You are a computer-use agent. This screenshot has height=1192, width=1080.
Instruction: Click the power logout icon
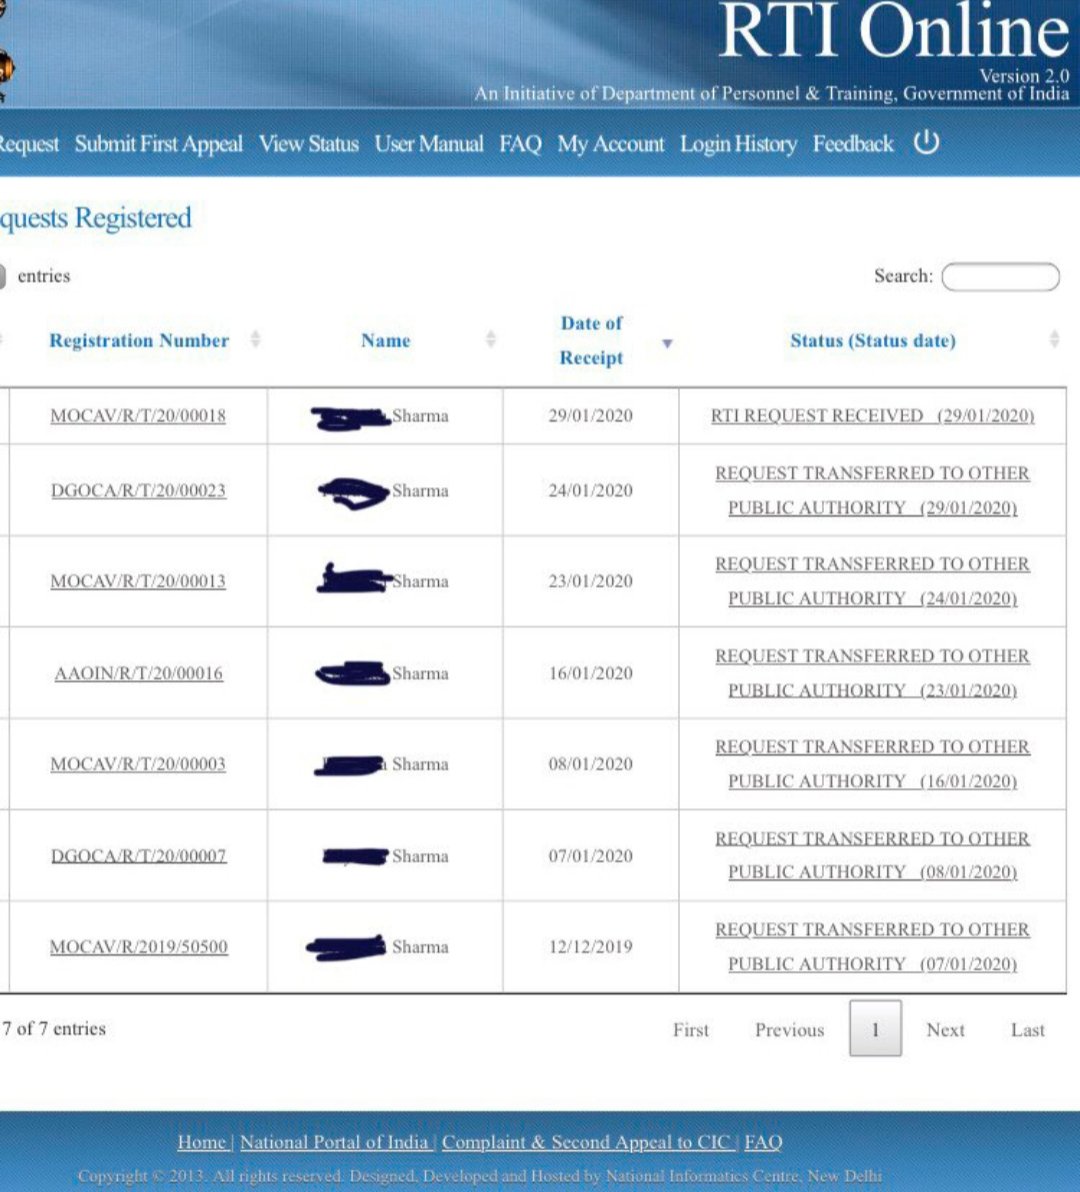[x=926, y=142]
